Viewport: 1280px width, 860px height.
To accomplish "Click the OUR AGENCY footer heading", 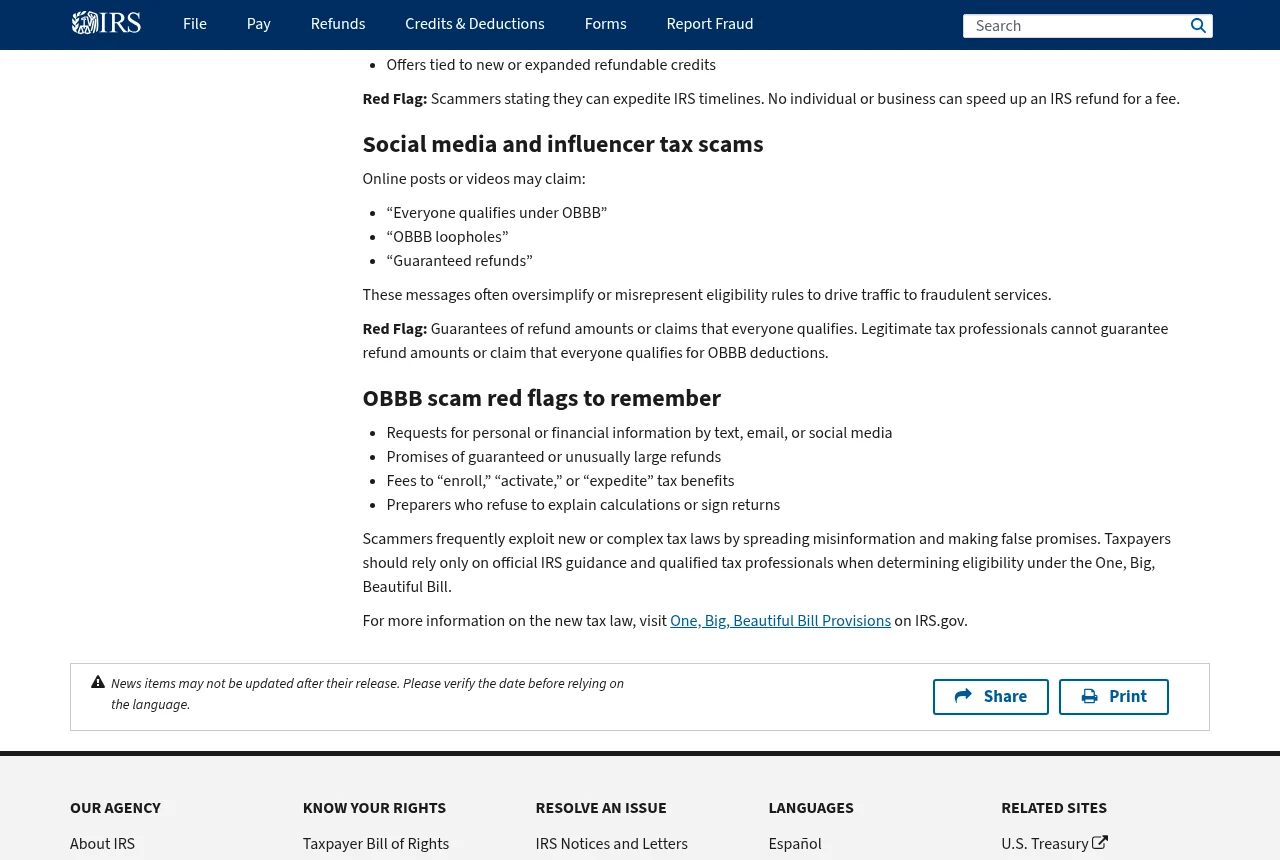I will coord(115,808).
